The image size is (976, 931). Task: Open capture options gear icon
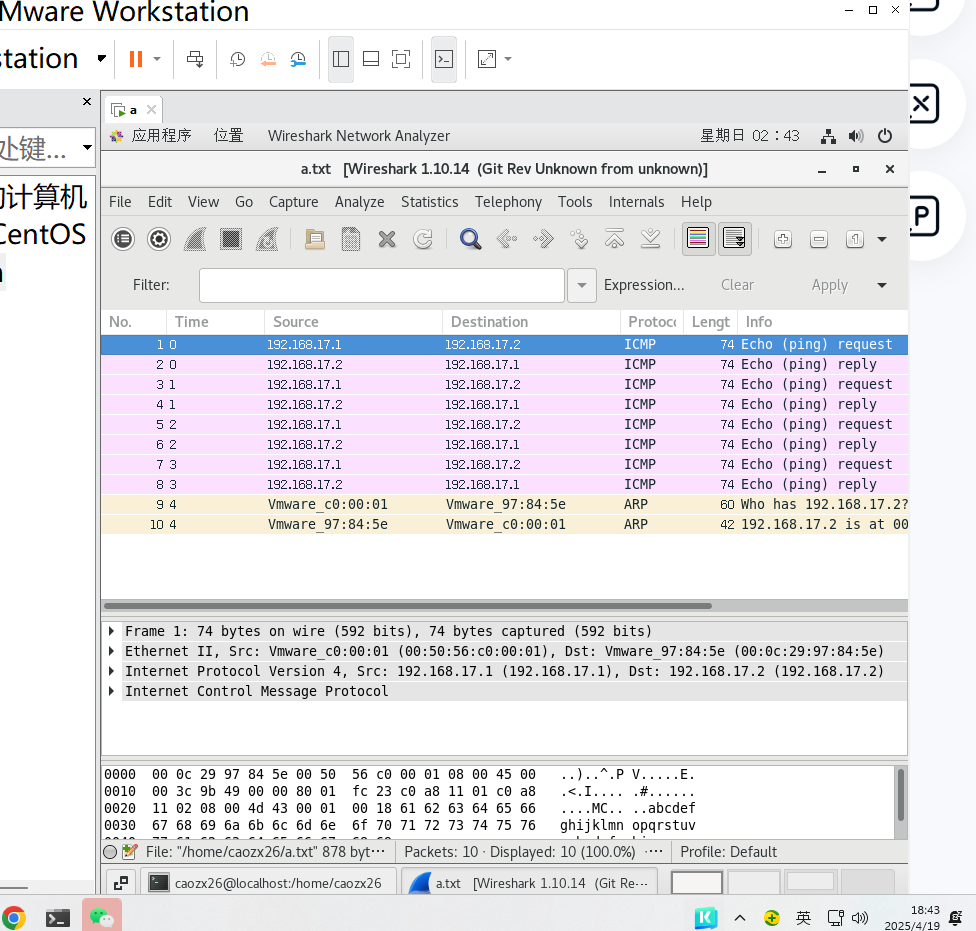tap(159, 239)
